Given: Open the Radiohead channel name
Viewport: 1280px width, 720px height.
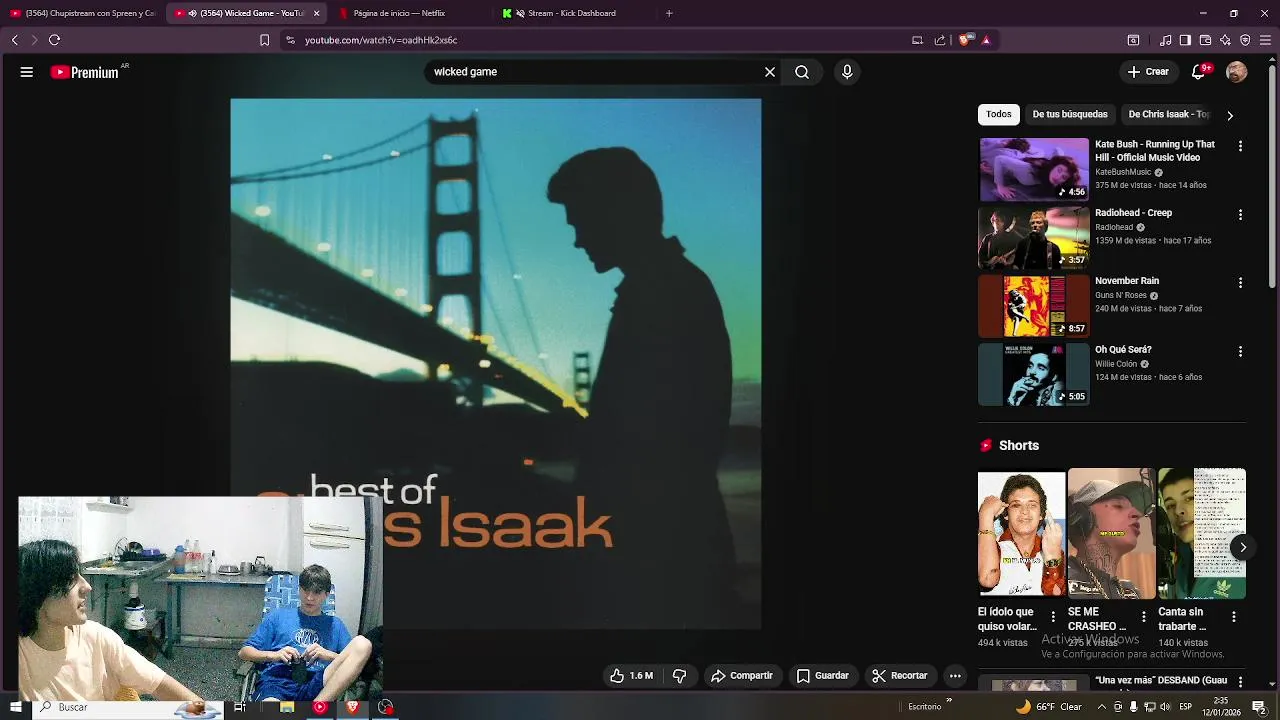Looking at the screenshot, I should (x=1114, y=227).
